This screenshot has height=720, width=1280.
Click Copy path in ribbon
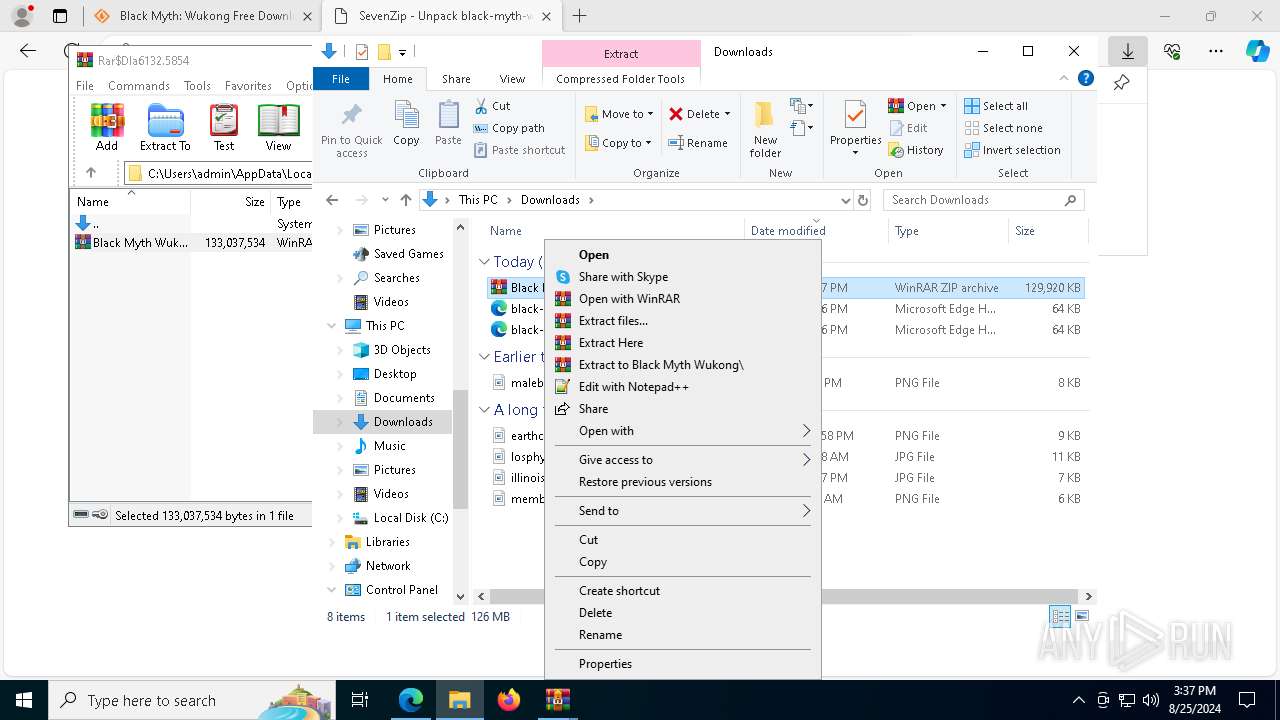(509, 128)
